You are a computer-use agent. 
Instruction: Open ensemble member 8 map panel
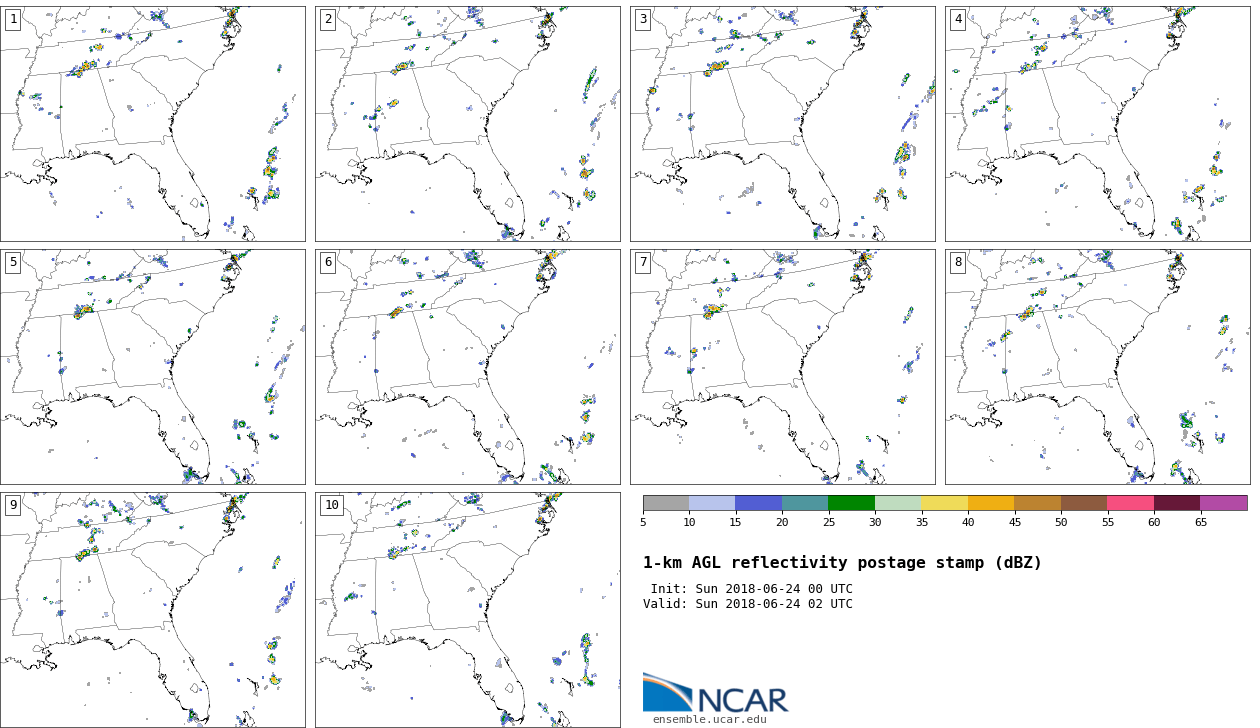pos(1097,367)
